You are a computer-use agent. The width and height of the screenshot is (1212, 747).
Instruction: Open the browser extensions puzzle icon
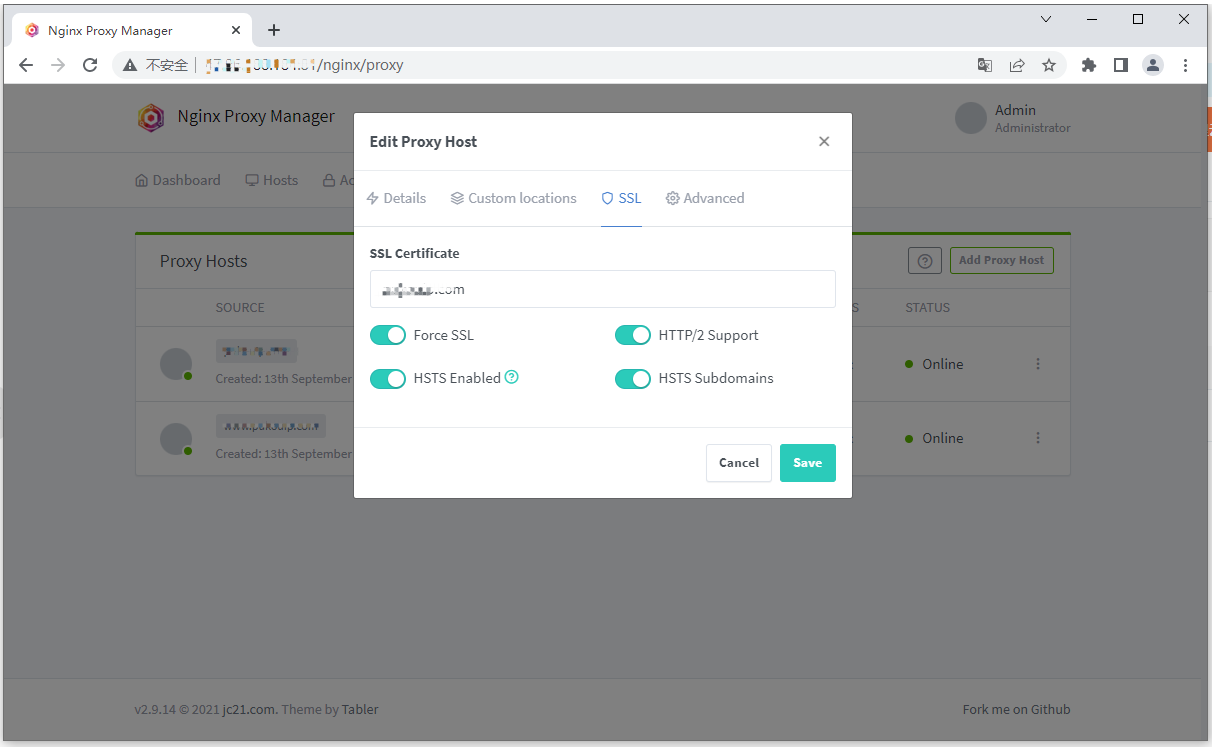tap(1089, 65)
